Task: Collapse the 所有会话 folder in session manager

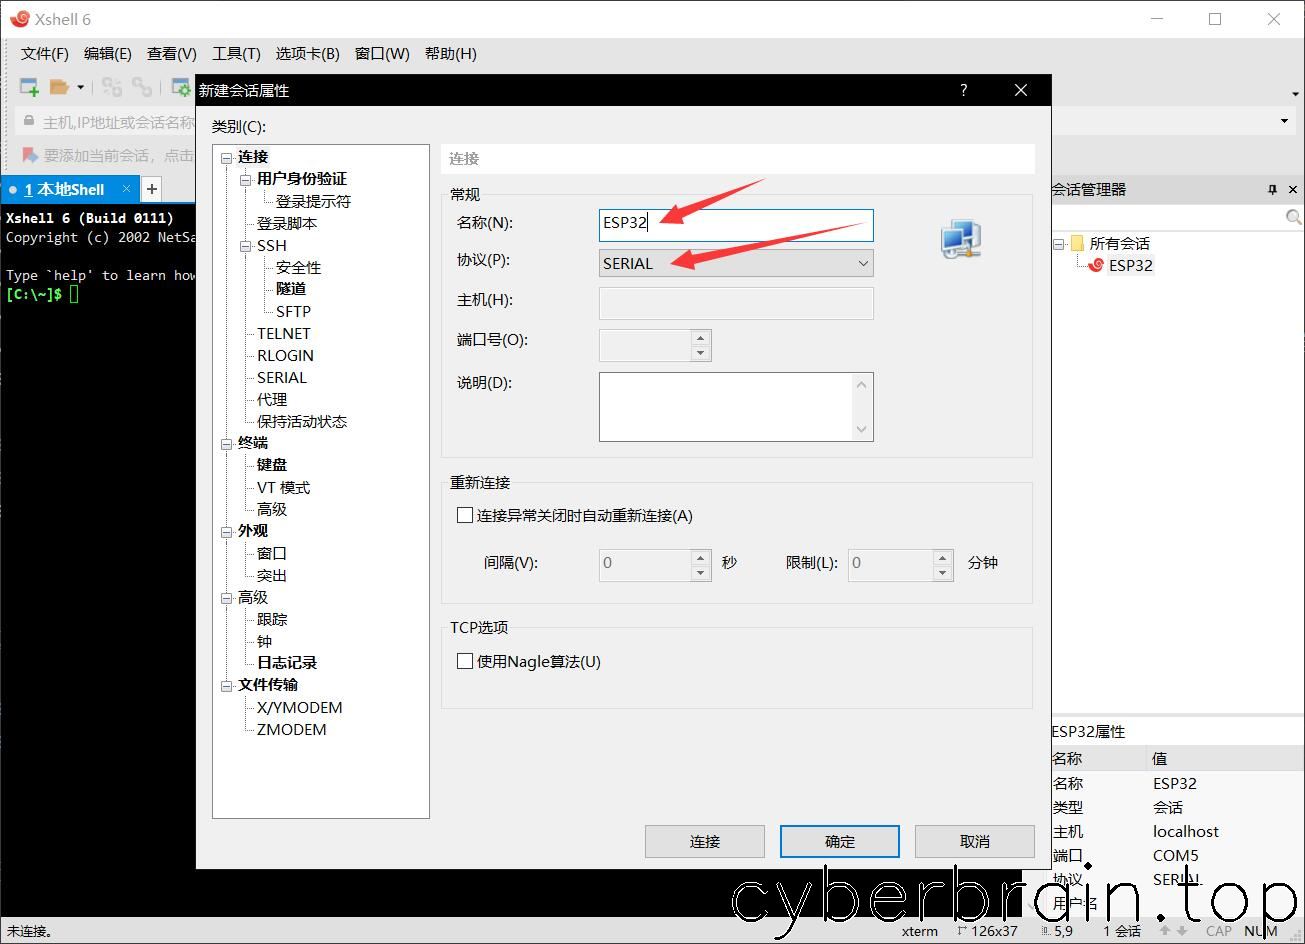Action: point(1059,243)
